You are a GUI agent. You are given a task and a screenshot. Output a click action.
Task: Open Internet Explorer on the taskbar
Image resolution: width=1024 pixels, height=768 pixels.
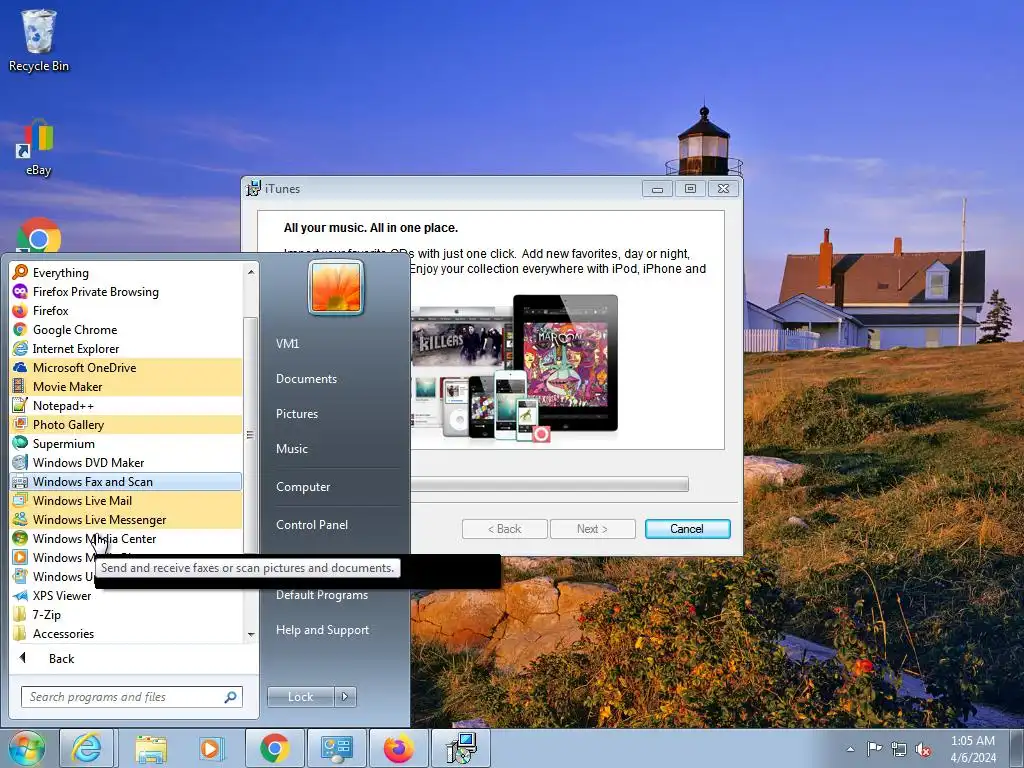click(87, 748)
